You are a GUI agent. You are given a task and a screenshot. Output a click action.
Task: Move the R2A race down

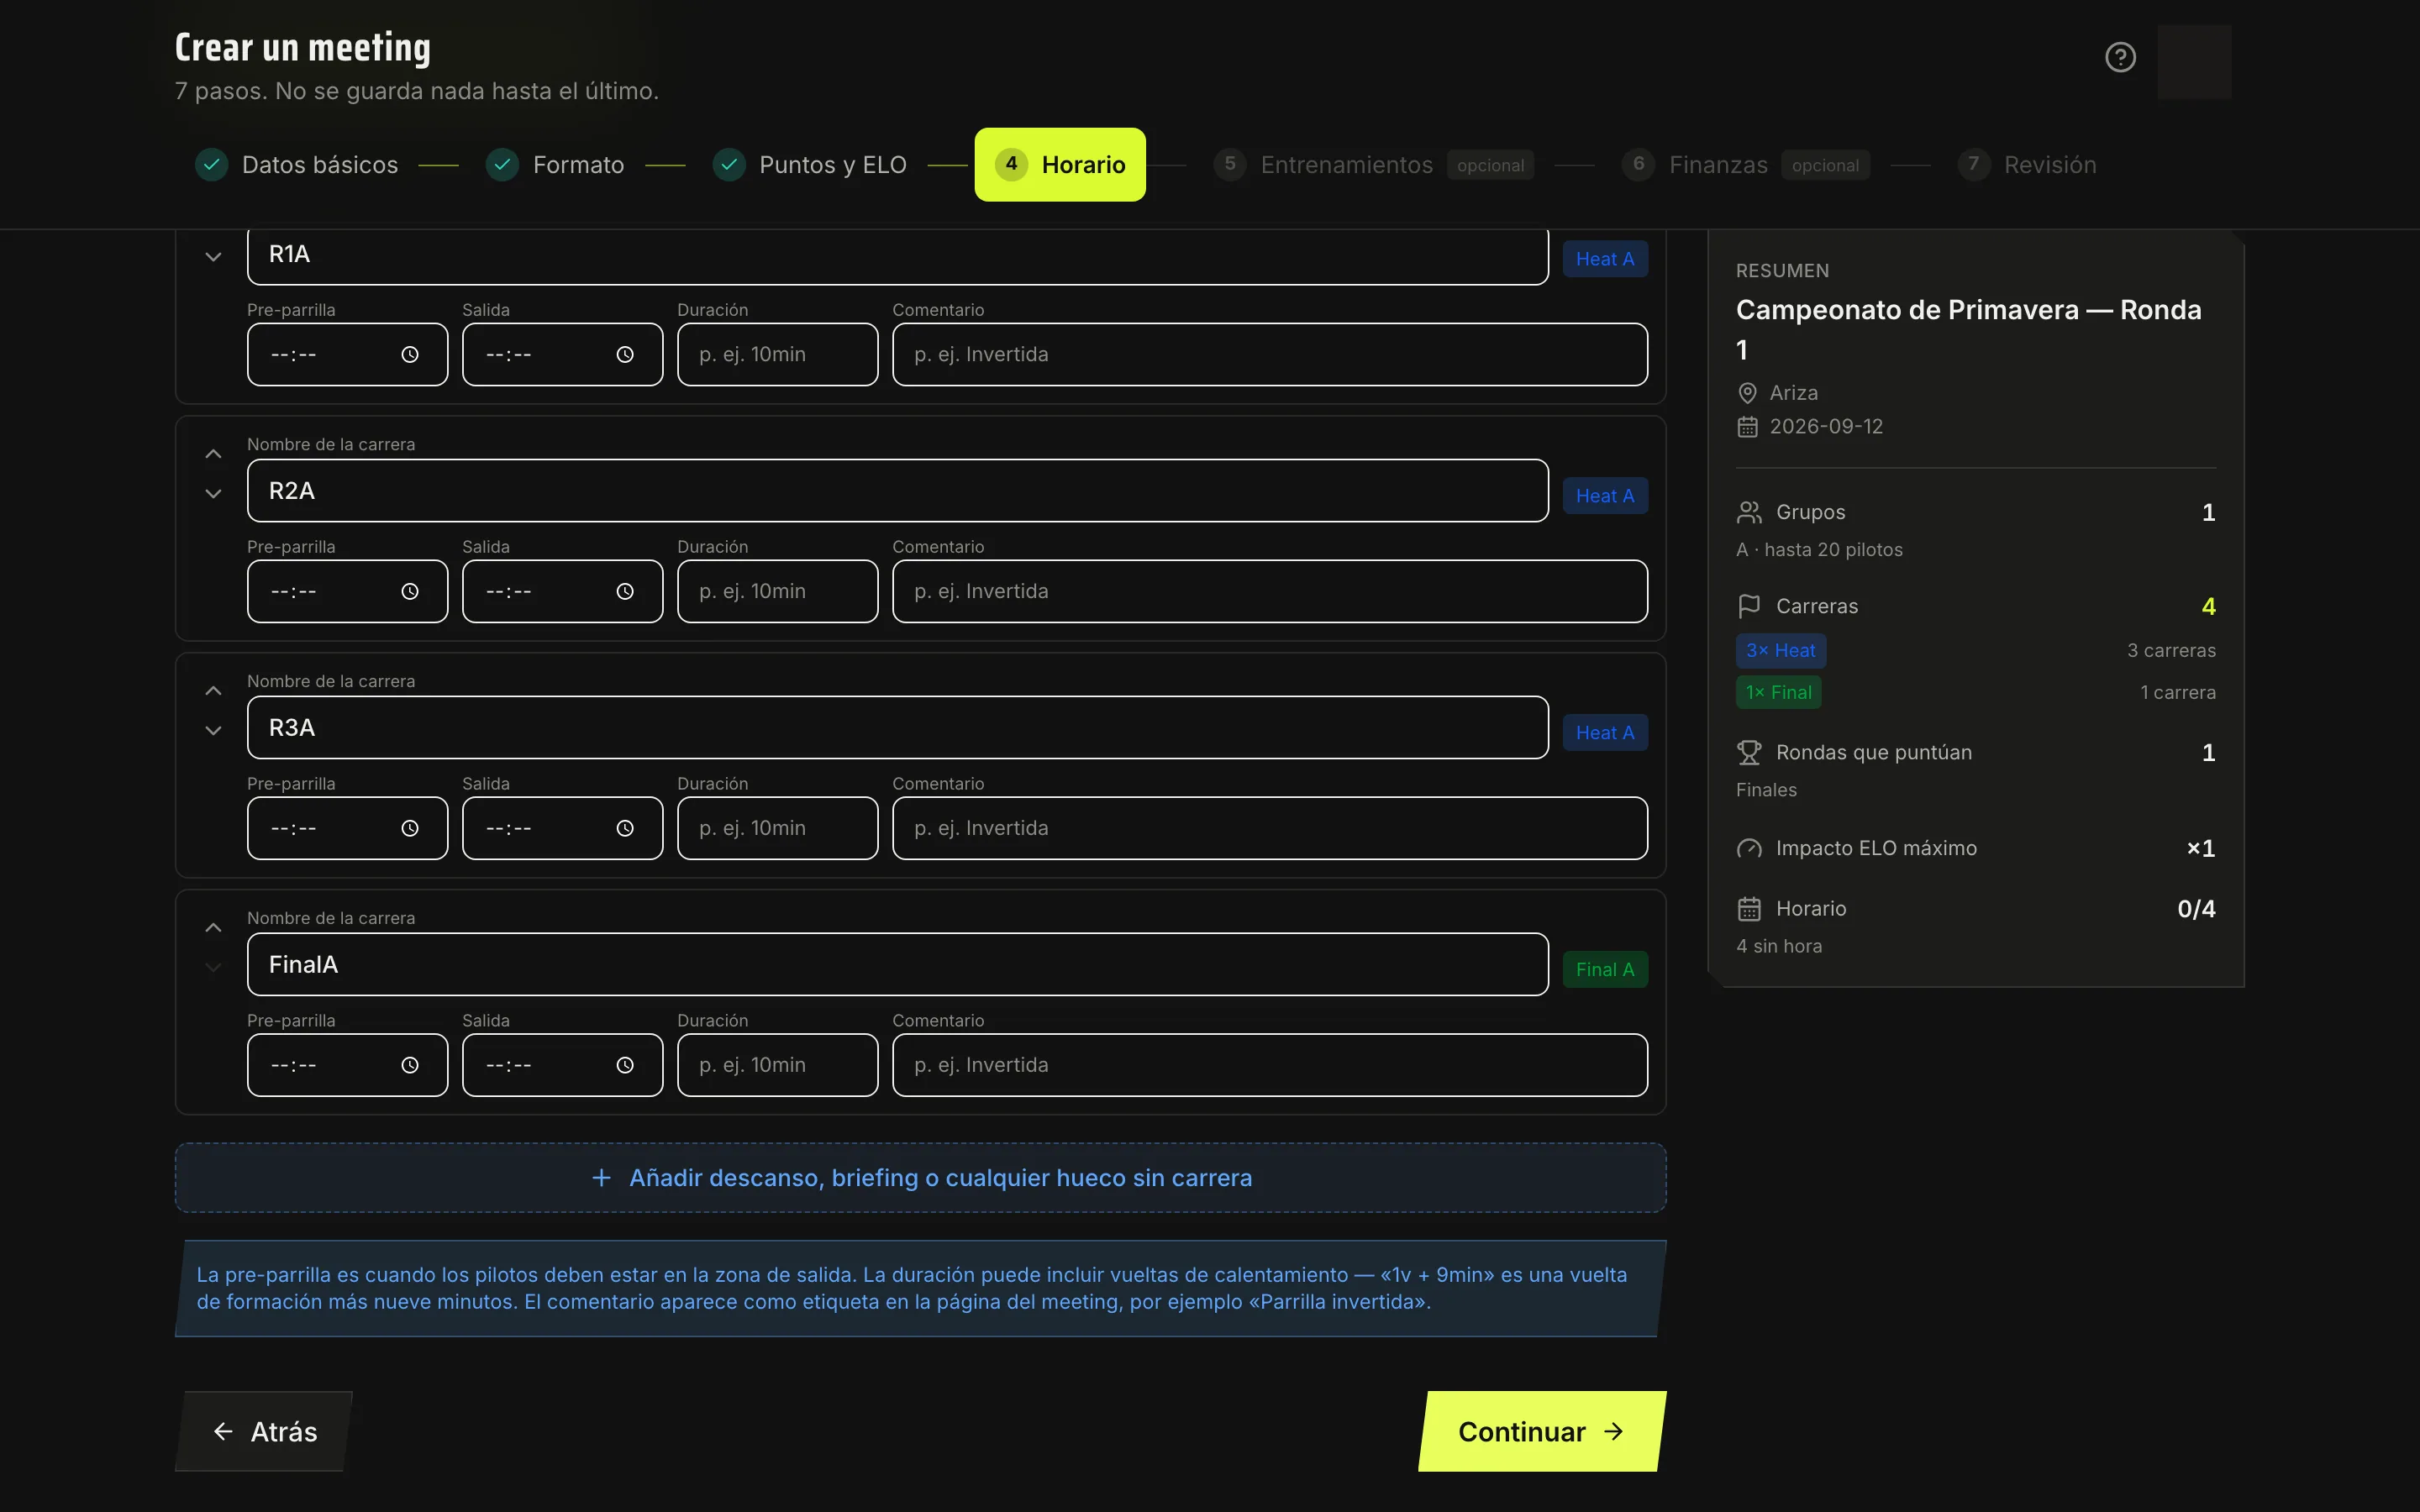(x=213, y=493)
